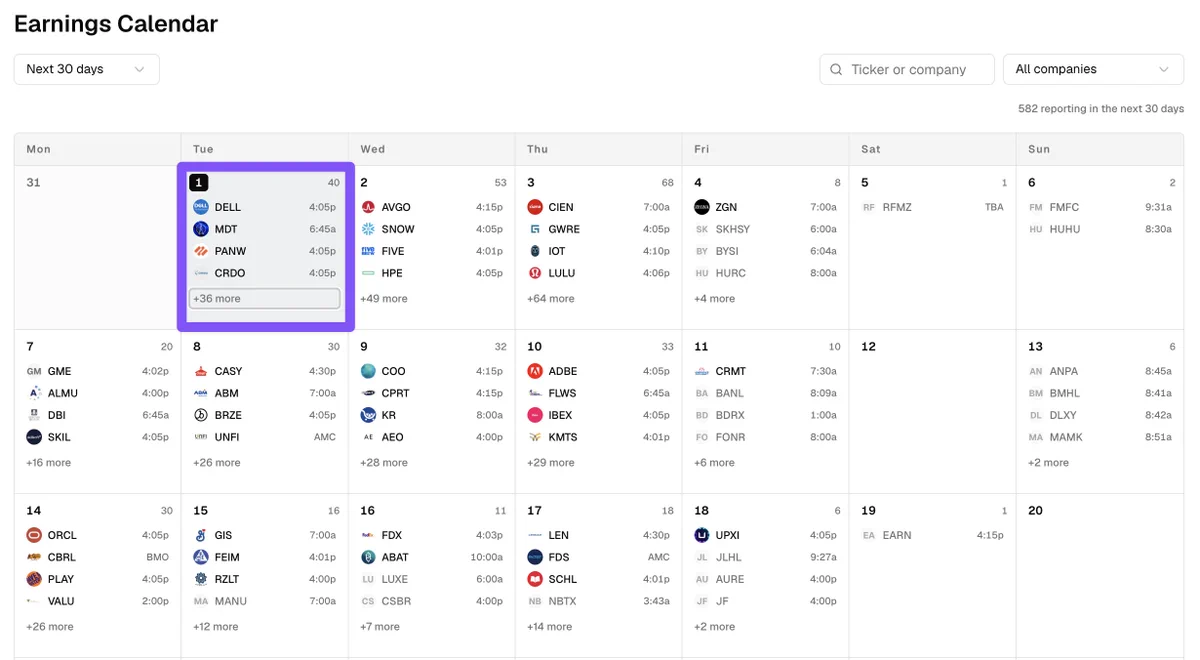Expand +16 more on day 7
The height and width of the screenshot is (660, 1200).
tap(49, 463)
